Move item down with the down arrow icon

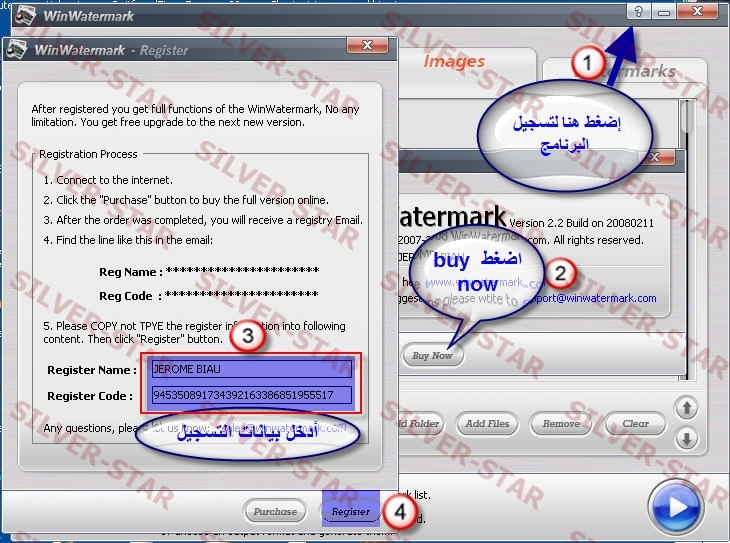tap(686, 439)
